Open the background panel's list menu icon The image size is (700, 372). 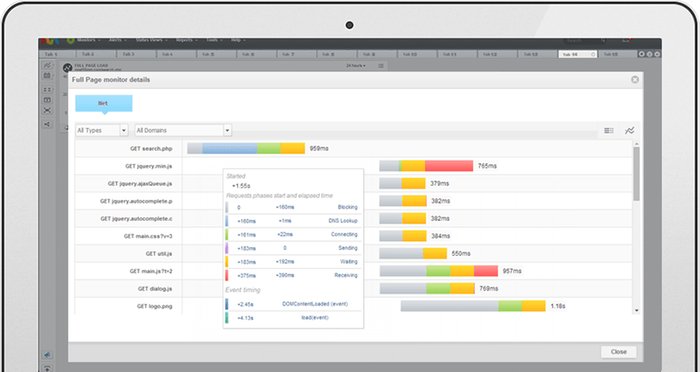pos(381,66)
